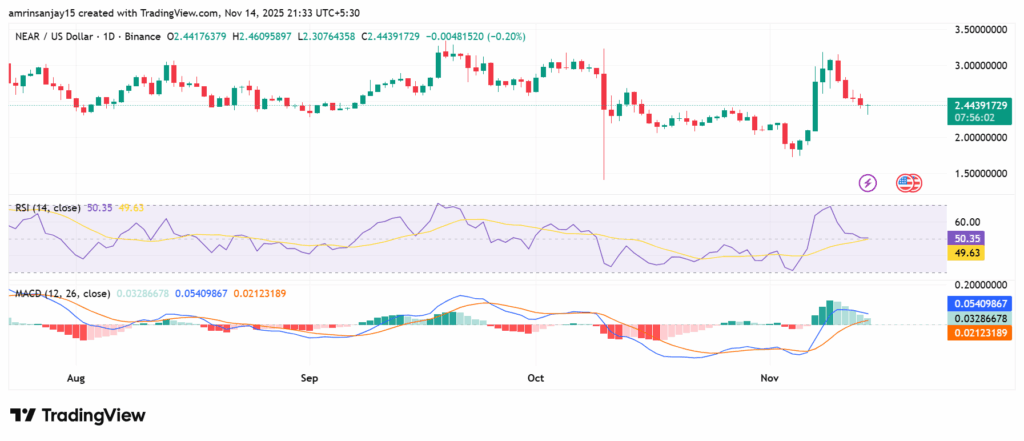Screen dimensions: 1024x441
Task: Click the Sep label on time axis
Action: 309,379
